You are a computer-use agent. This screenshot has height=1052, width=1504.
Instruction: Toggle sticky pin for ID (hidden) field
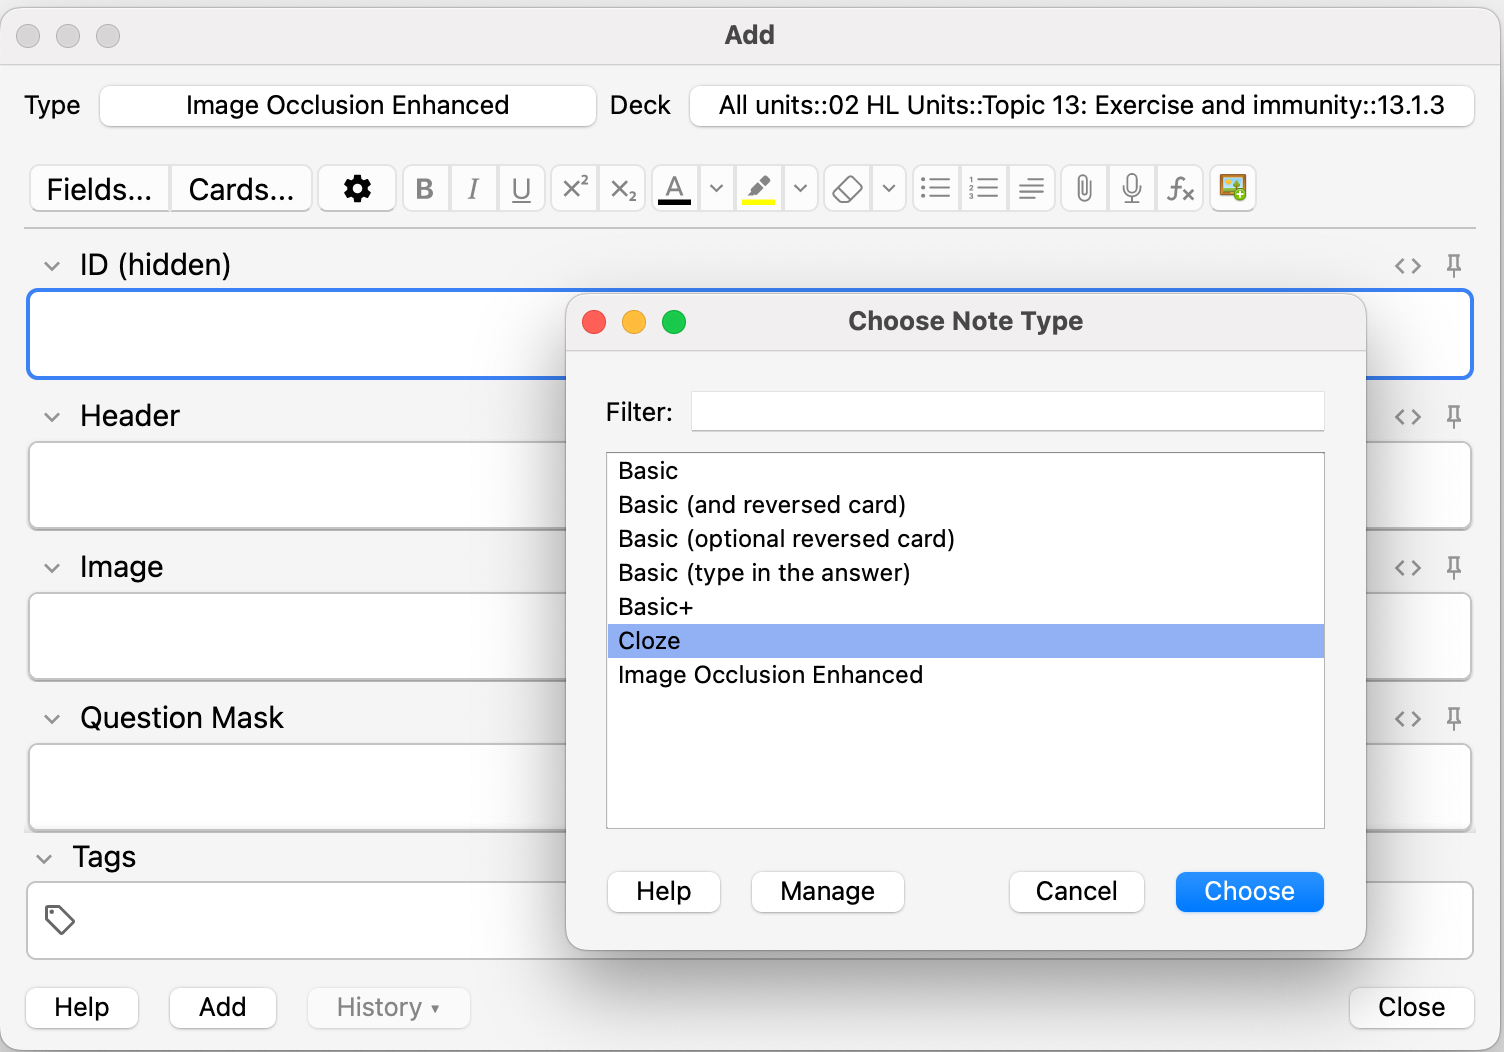1454,265
